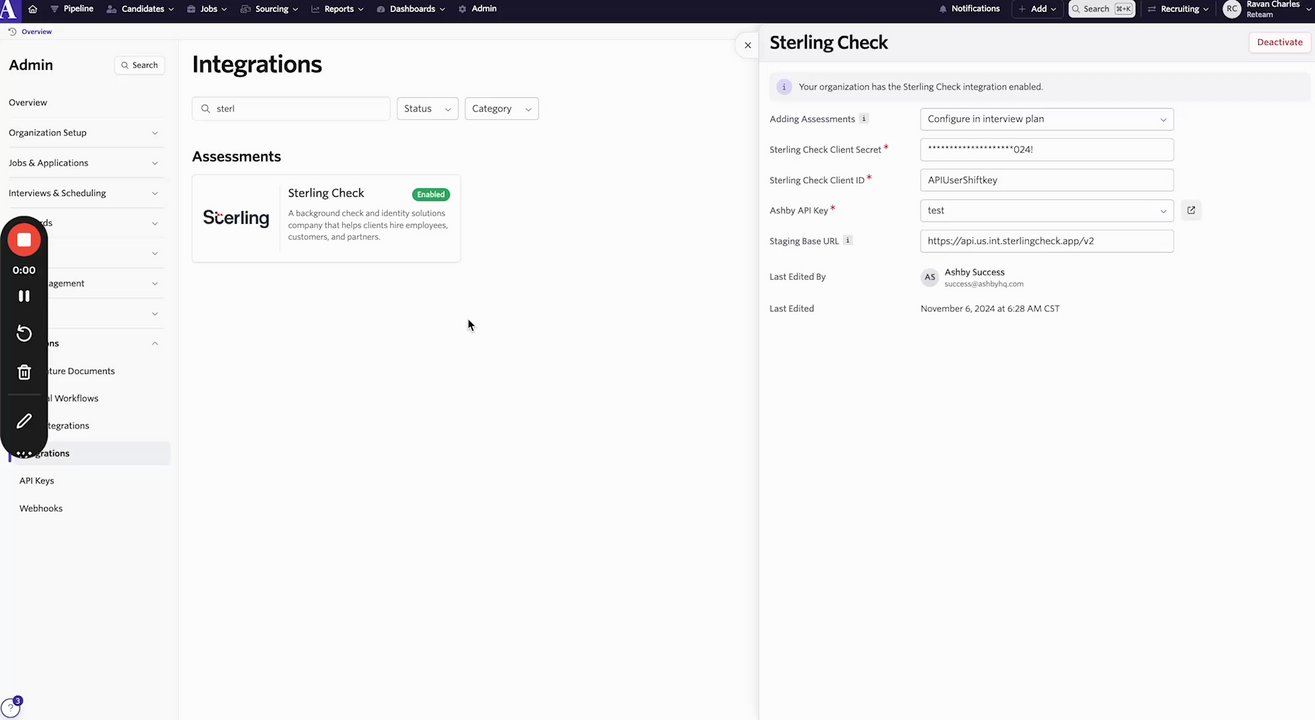Screen dimensions: 1315x720
Task: Click the Assessments section heading
Action: click(x=236, y=157)
